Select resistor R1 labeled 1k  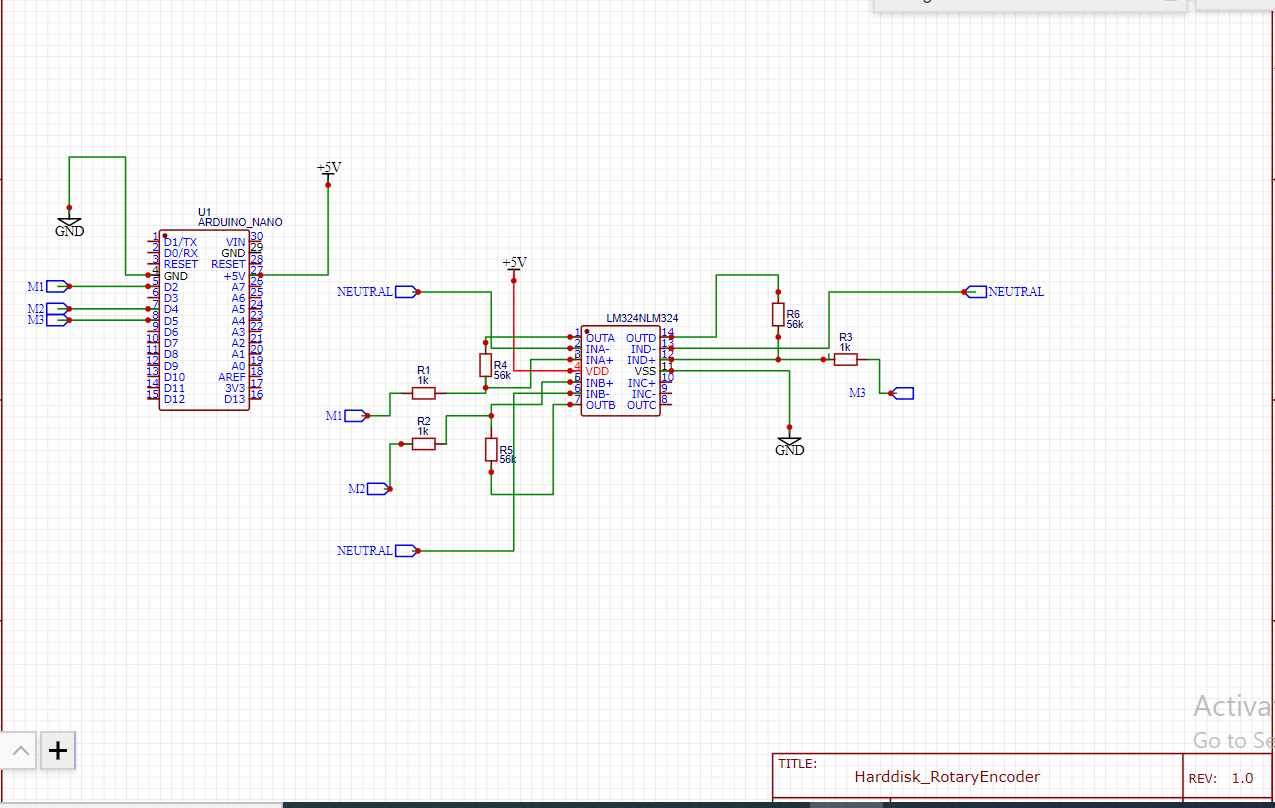click(x=422, y=394)
